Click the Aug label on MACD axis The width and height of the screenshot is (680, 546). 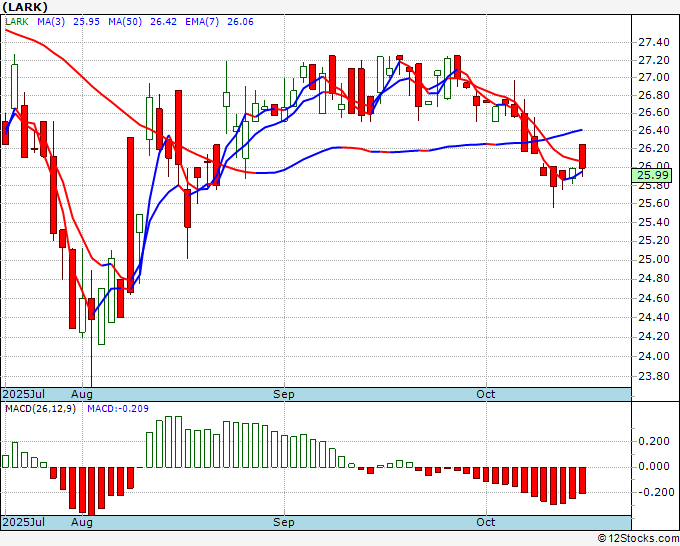82,522
